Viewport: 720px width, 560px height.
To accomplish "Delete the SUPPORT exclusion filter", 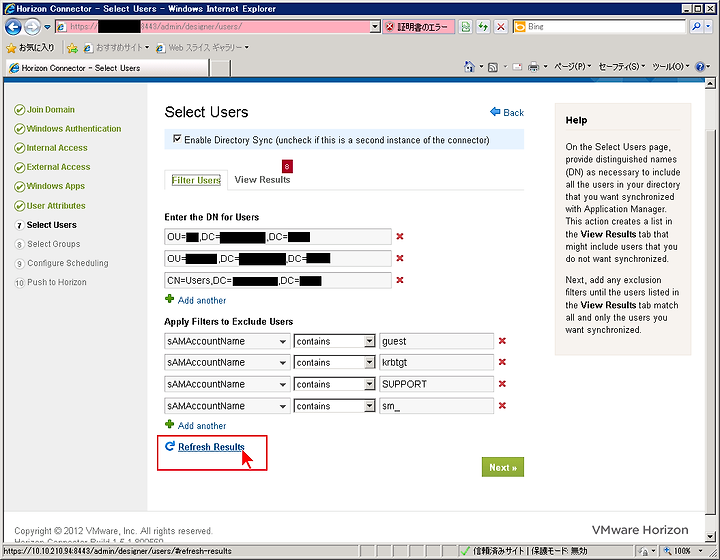I will [502, 384].
